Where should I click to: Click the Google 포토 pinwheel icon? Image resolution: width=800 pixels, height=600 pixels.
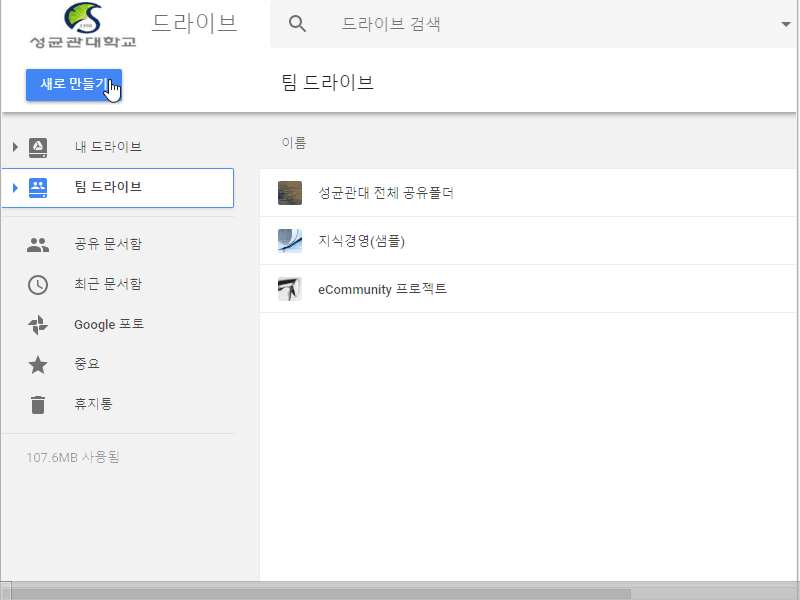[38, 325]
